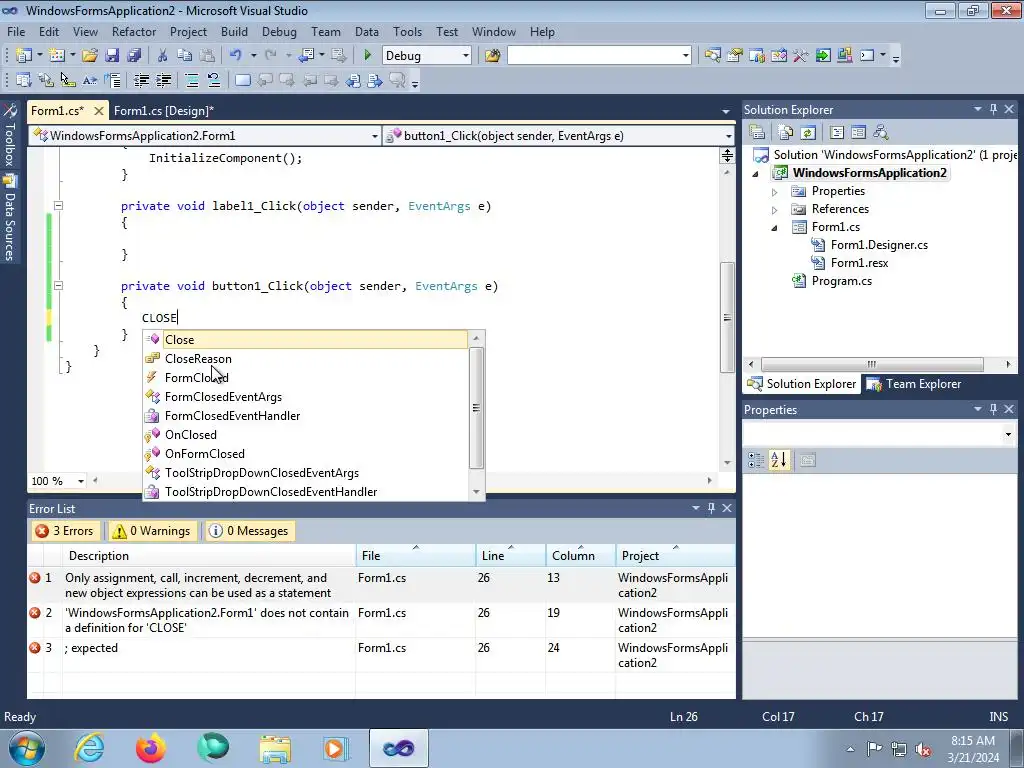Screen dimensions: 1024x768
Task: Pin the Error List panel
Action: (x=711, y=508)
